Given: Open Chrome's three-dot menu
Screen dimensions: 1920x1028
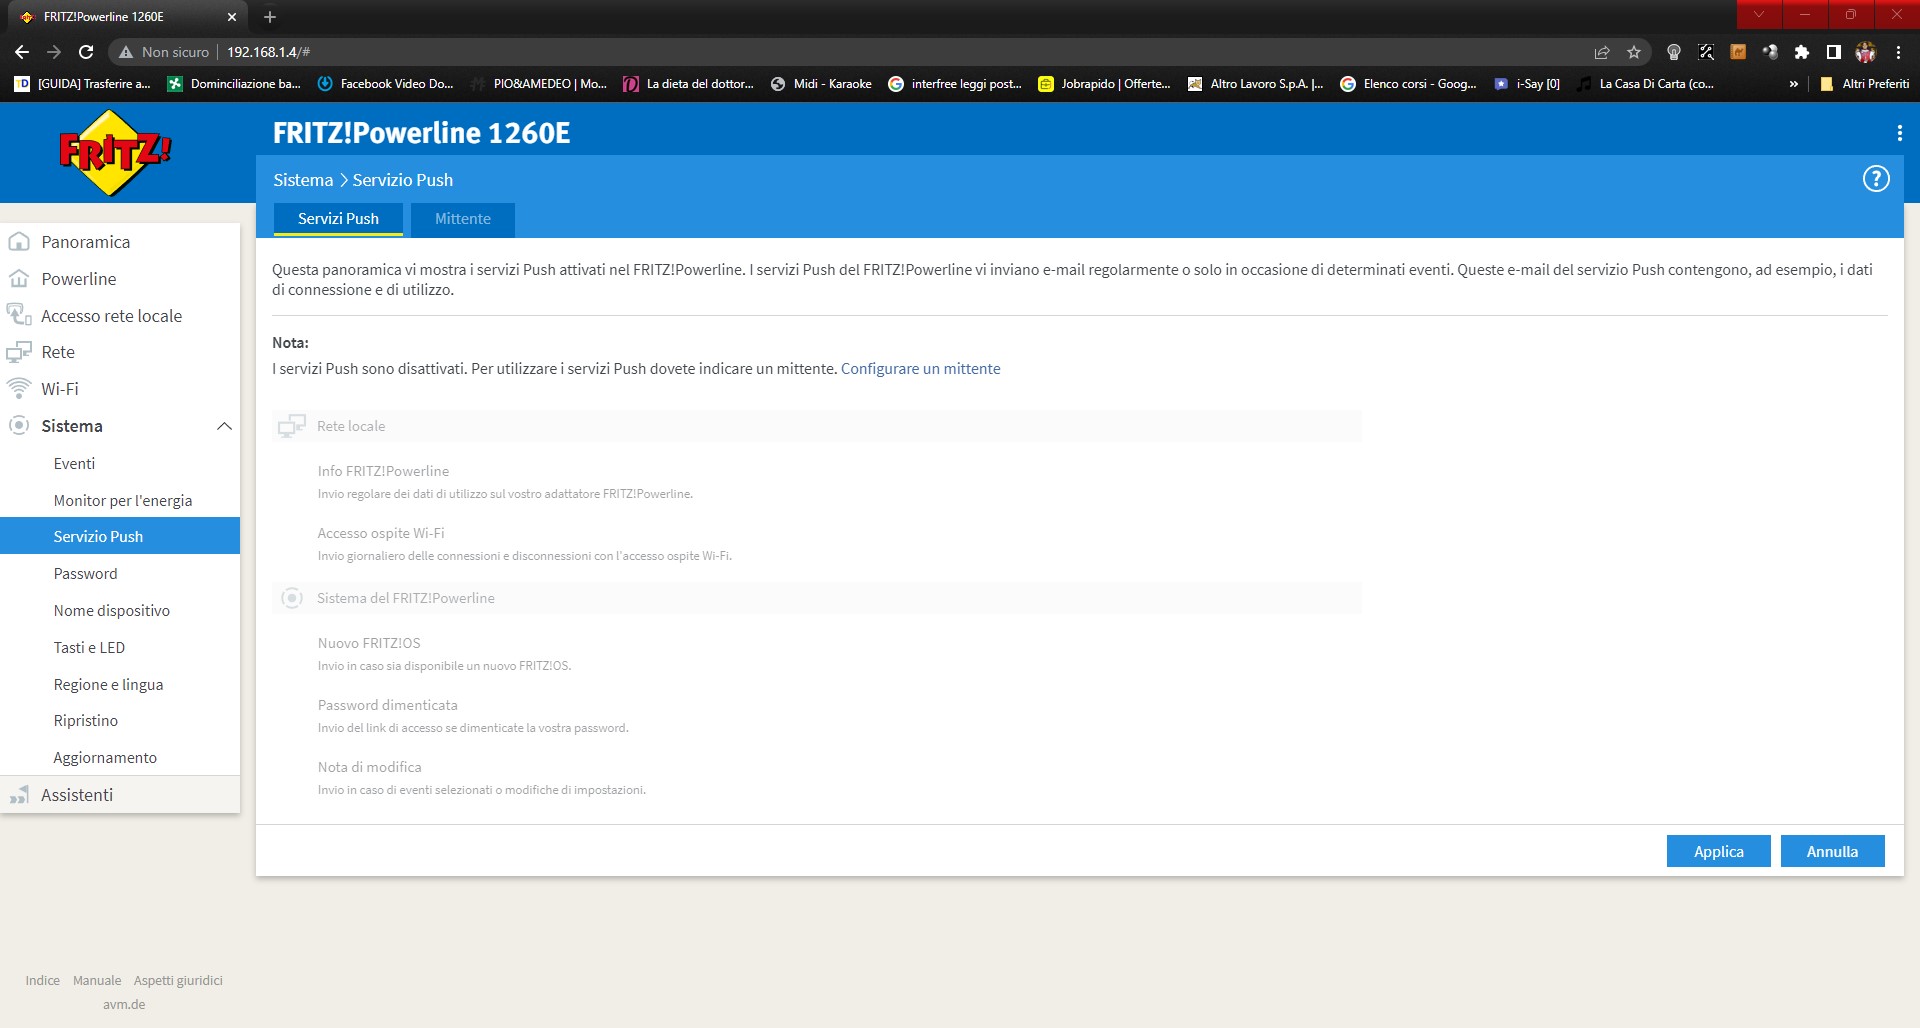Looking at the screenshot, I should [x=1898, y=52].
